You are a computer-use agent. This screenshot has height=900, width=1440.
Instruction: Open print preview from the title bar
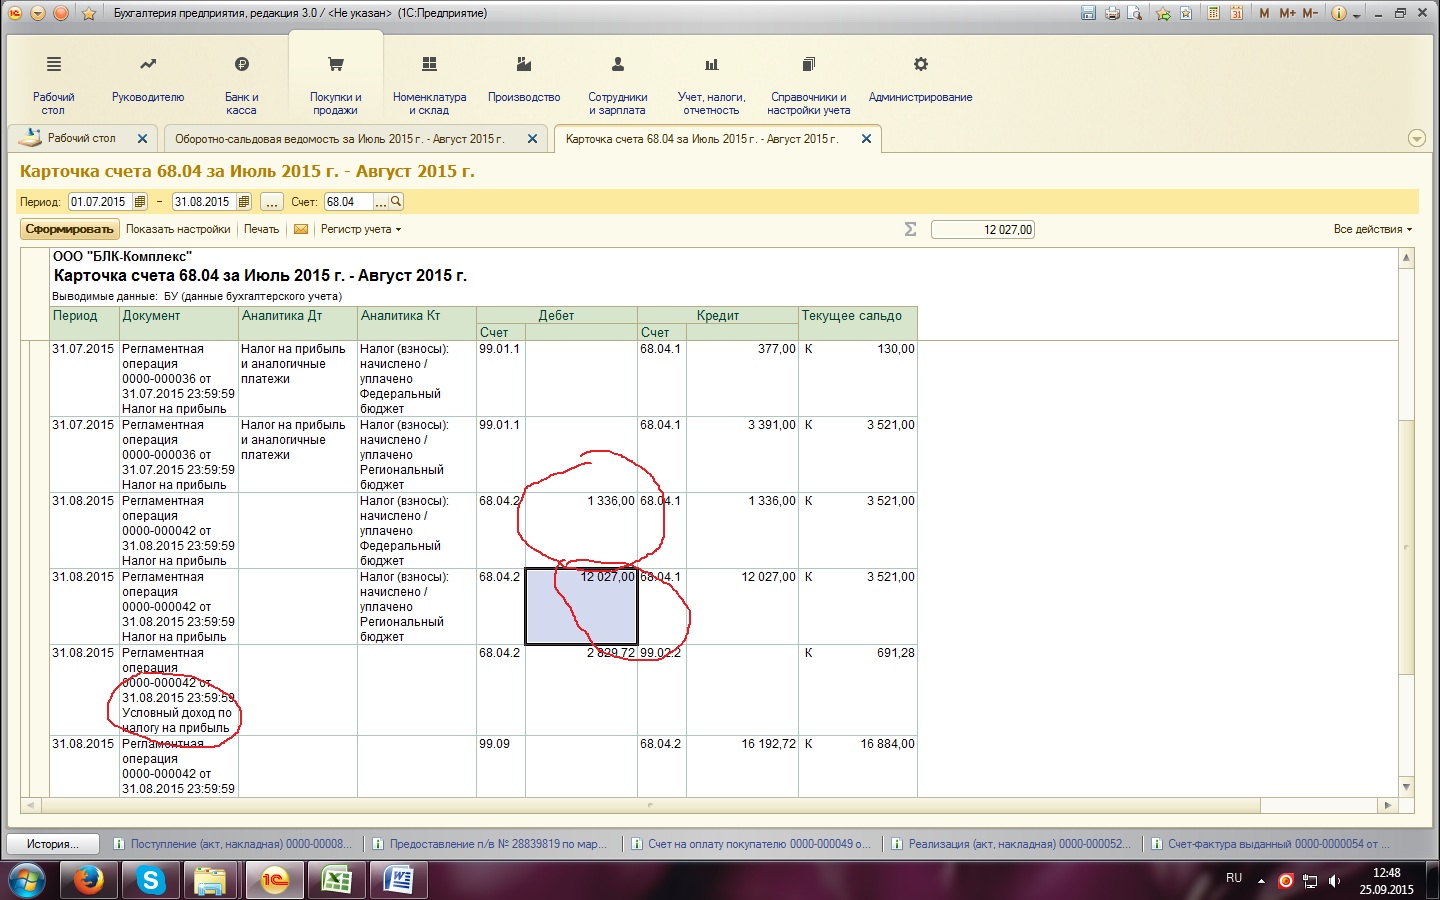(x=1134, y=13)
